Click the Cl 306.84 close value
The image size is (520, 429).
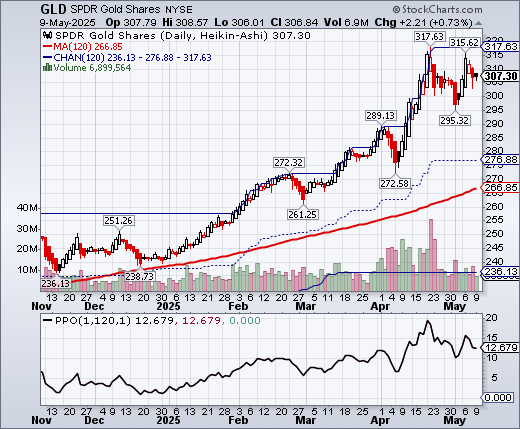pyautogui.click(x=294, y=22)
